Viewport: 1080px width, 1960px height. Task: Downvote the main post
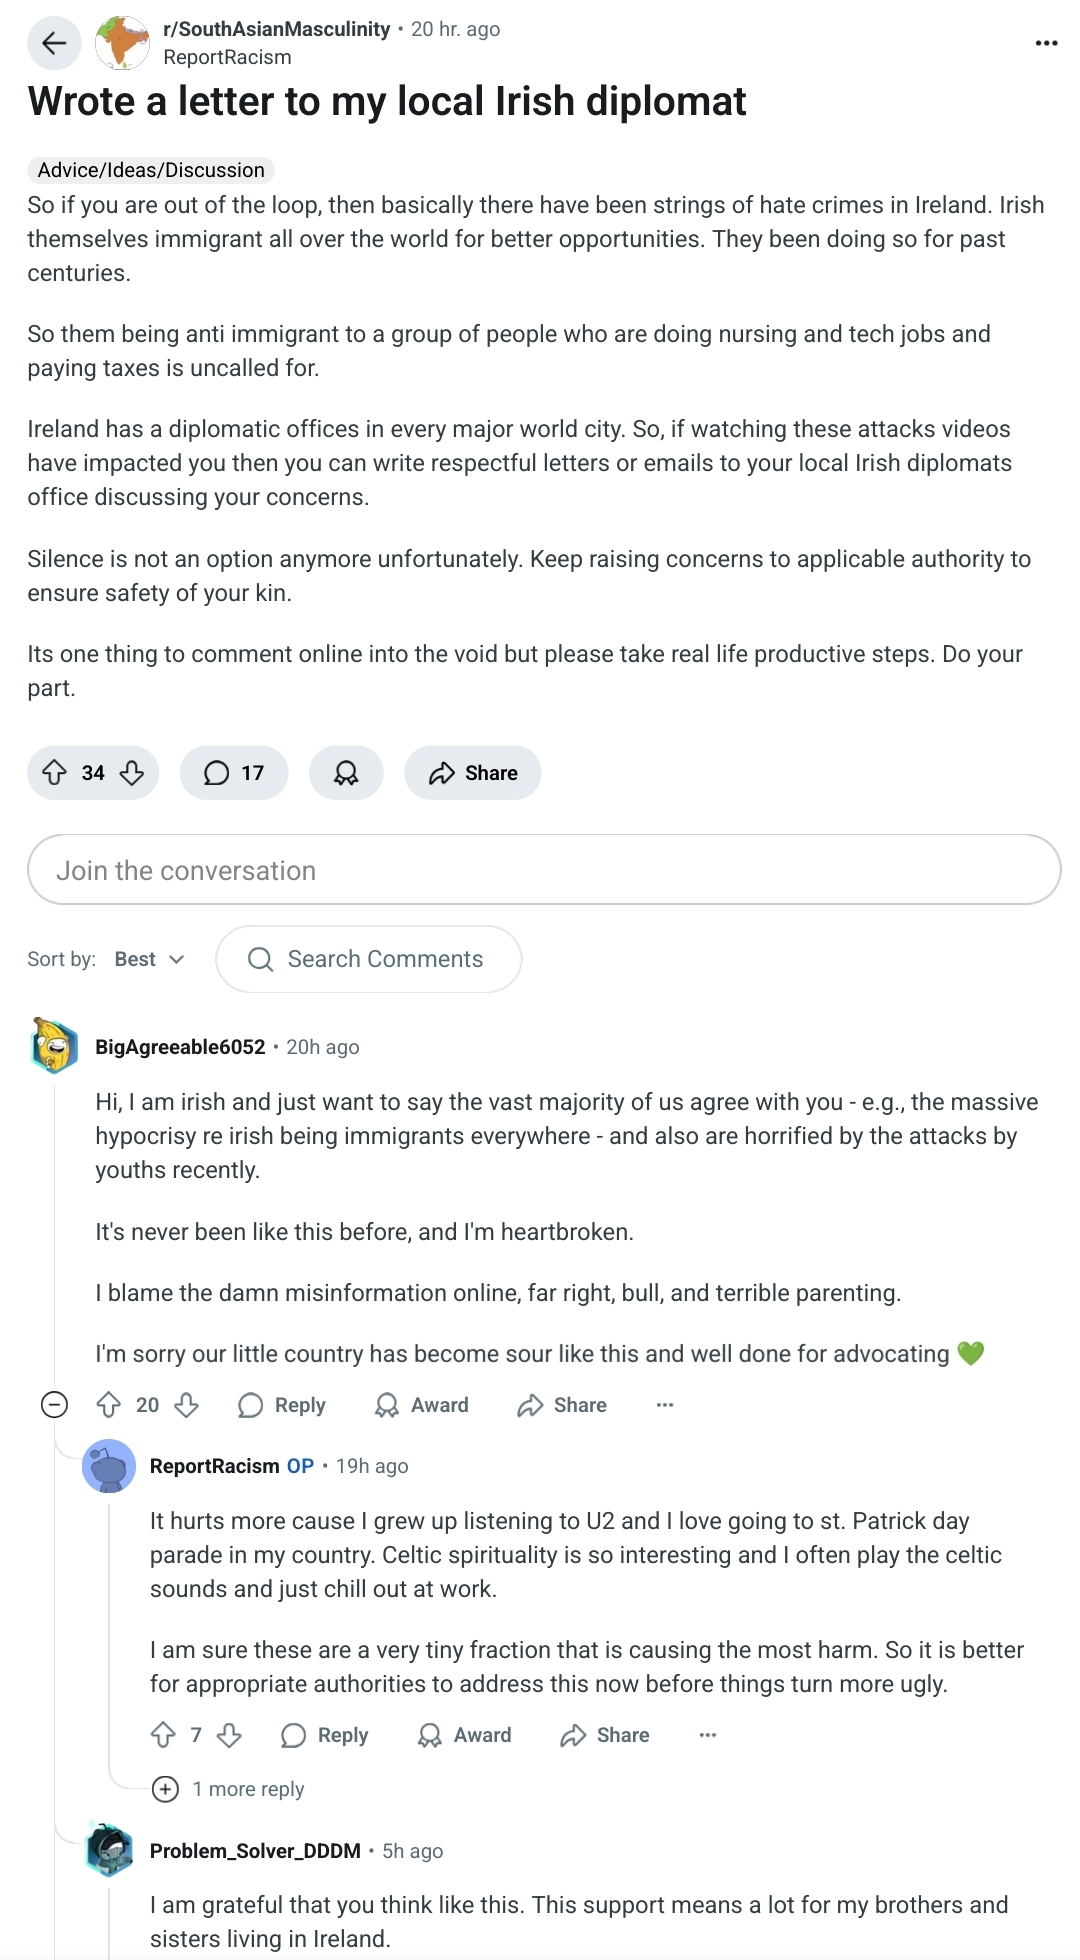click(x=132, y=773)
